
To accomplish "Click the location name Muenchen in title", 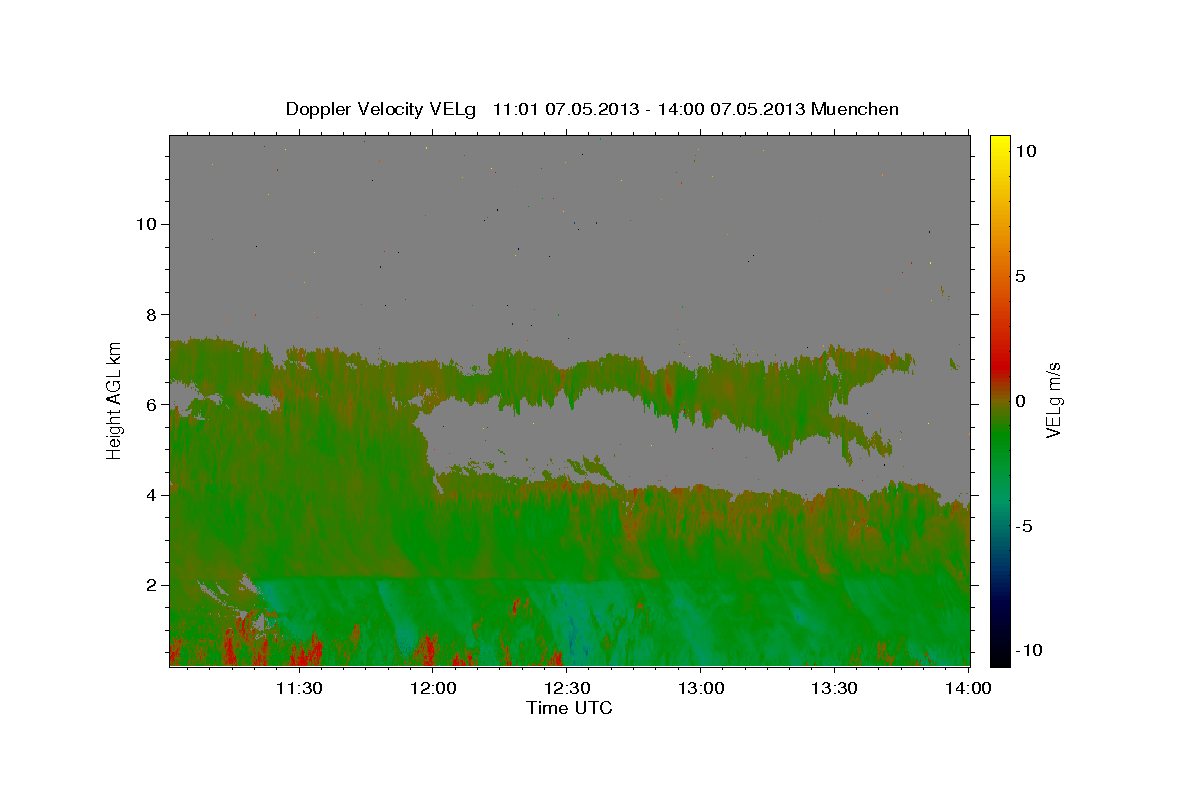I will coord(855,109).
